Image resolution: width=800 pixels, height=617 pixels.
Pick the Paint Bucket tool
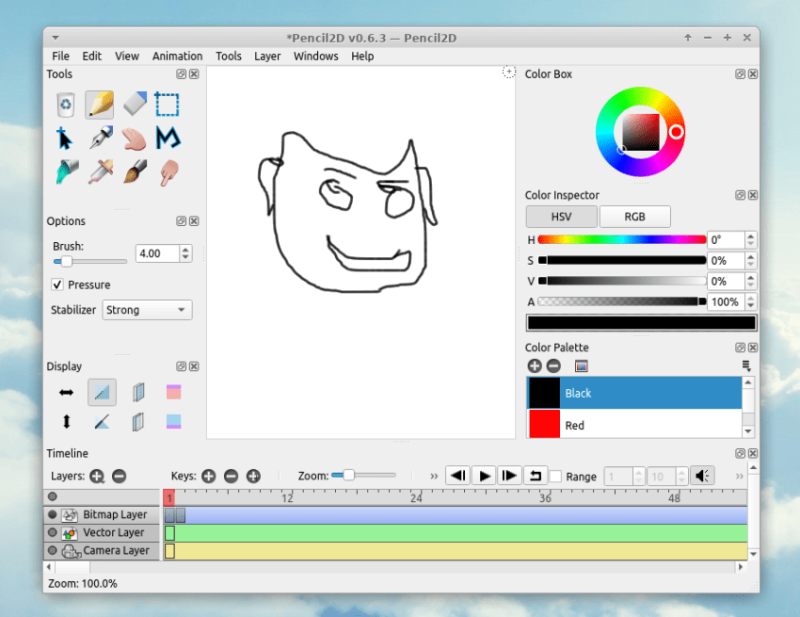[x=62, y=171]
